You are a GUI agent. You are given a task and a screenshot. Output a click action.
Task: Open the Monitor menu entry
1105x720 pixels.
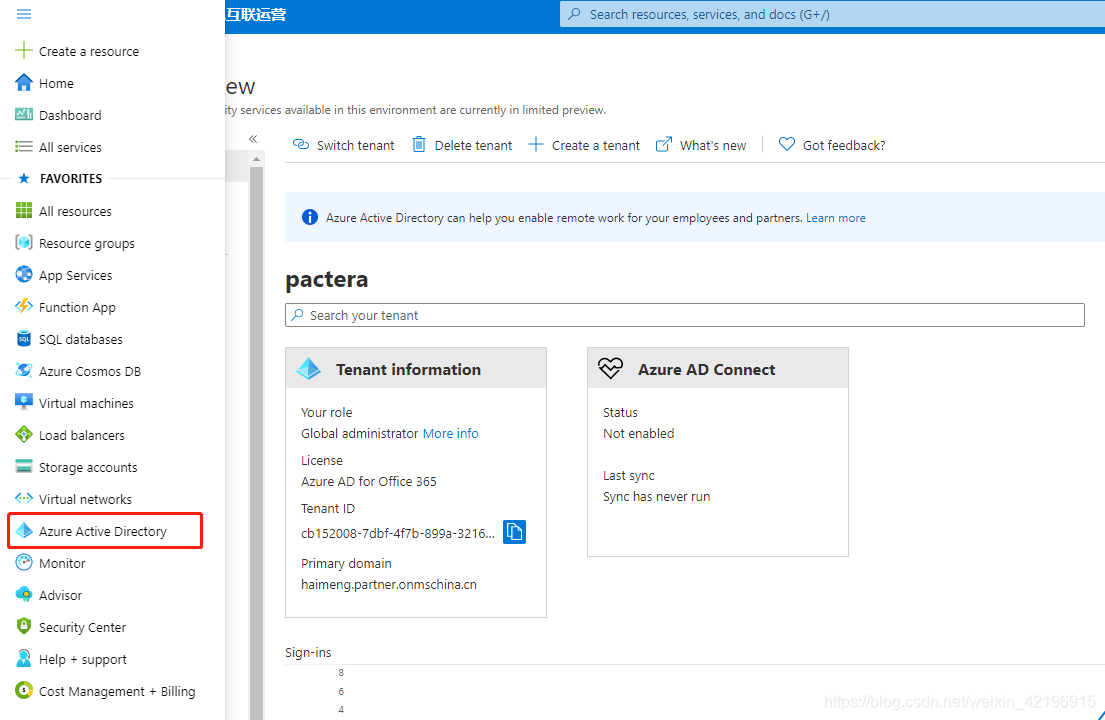[62, 563]
